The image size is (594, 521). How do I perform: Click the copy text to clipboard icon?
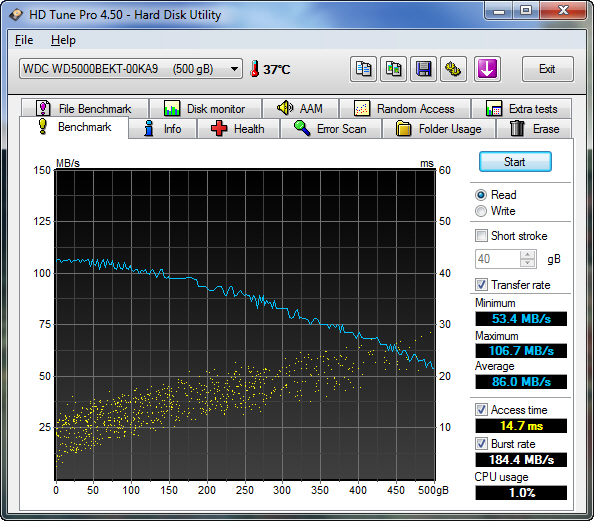point(363,69)
